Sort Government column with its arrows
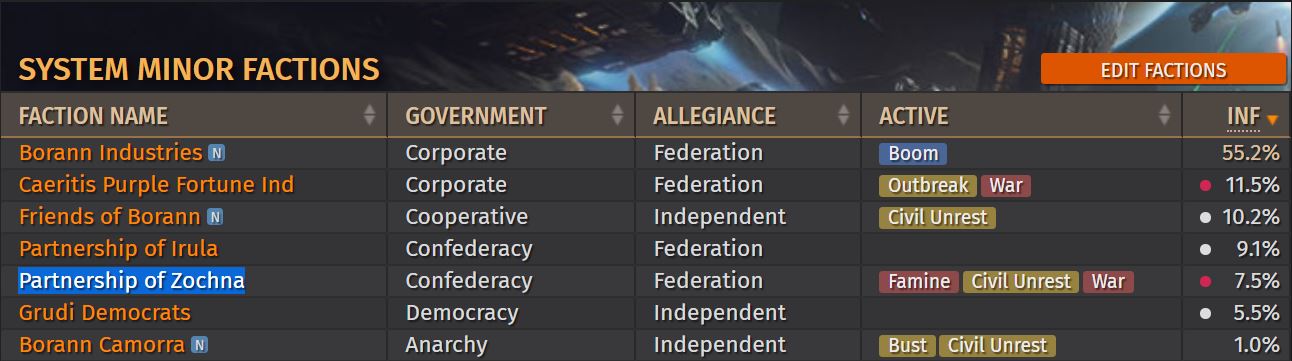Viewport: 1292px width, 361px height. tap(617, 116)
